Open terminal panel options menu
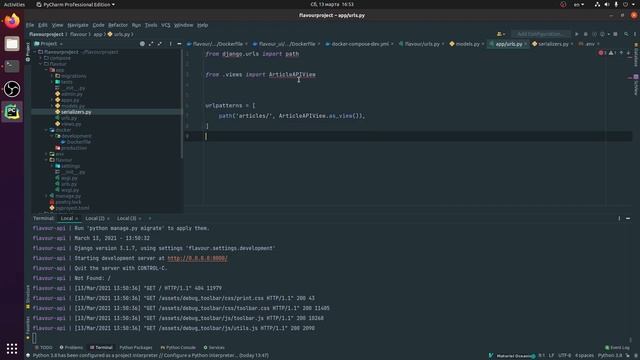This screenshot has height=360, width=640. [x=619, y=218]
